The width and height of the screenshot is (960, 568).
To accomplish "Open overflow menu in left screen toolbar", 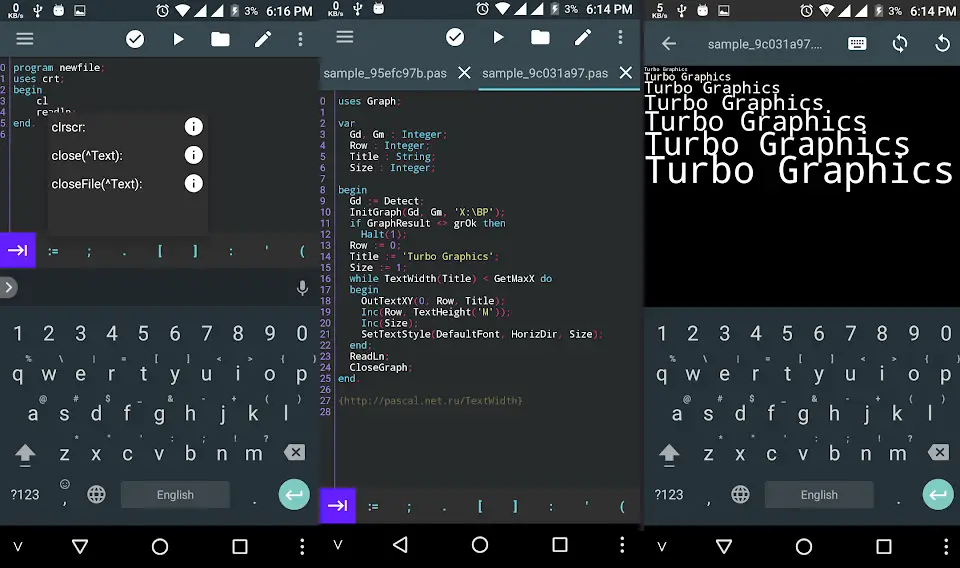I will (x=300, y=39).
